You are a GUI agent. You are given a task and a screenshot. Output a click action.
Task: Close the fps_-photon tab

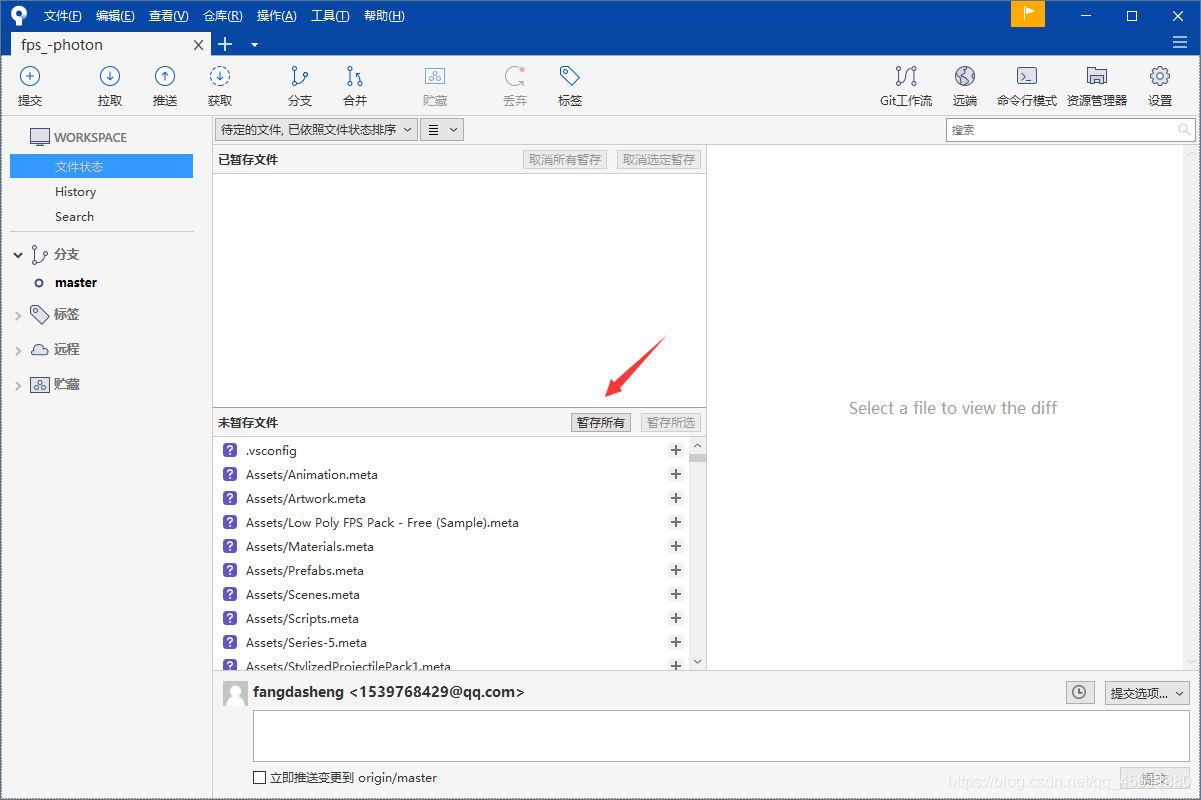199,45
